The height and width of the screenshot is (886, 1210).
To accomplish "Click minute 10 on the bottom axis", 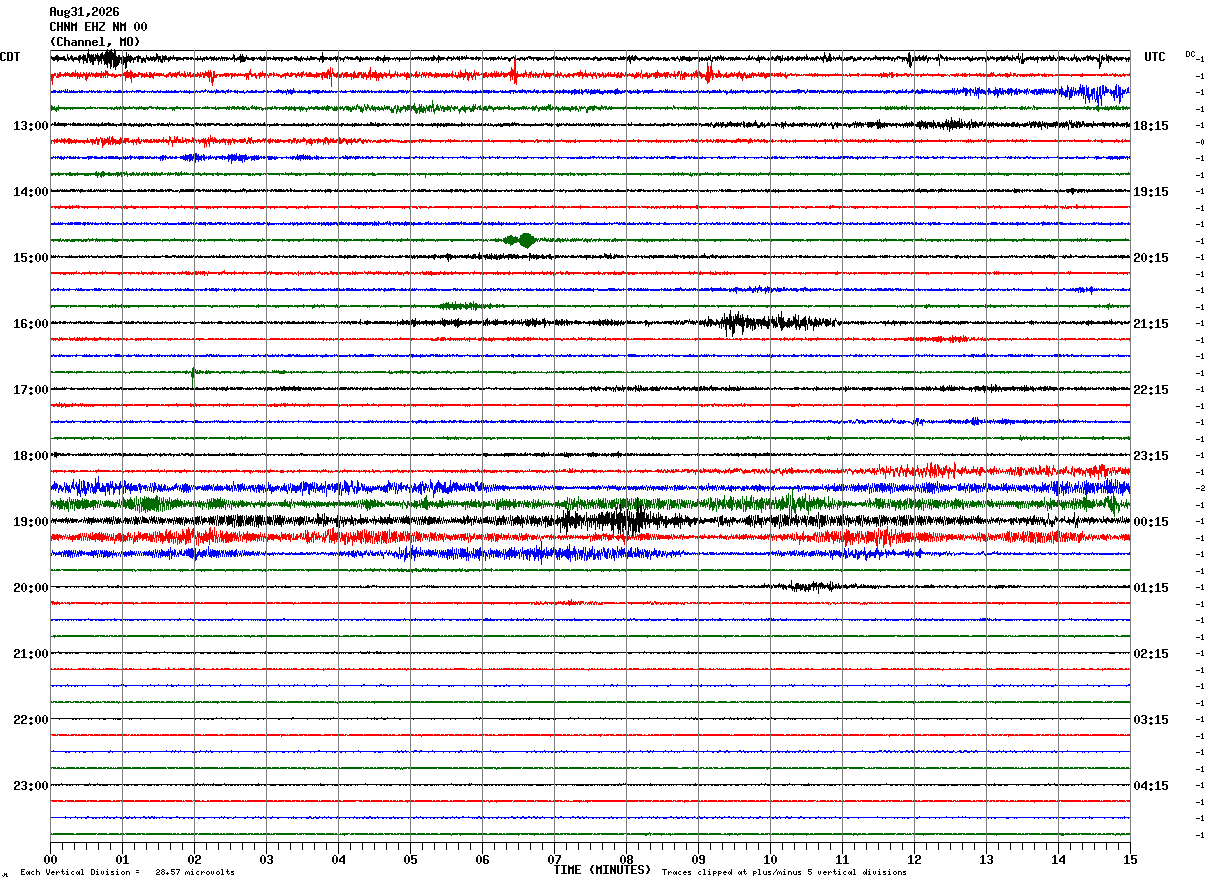I will click(x=770, y=860).
